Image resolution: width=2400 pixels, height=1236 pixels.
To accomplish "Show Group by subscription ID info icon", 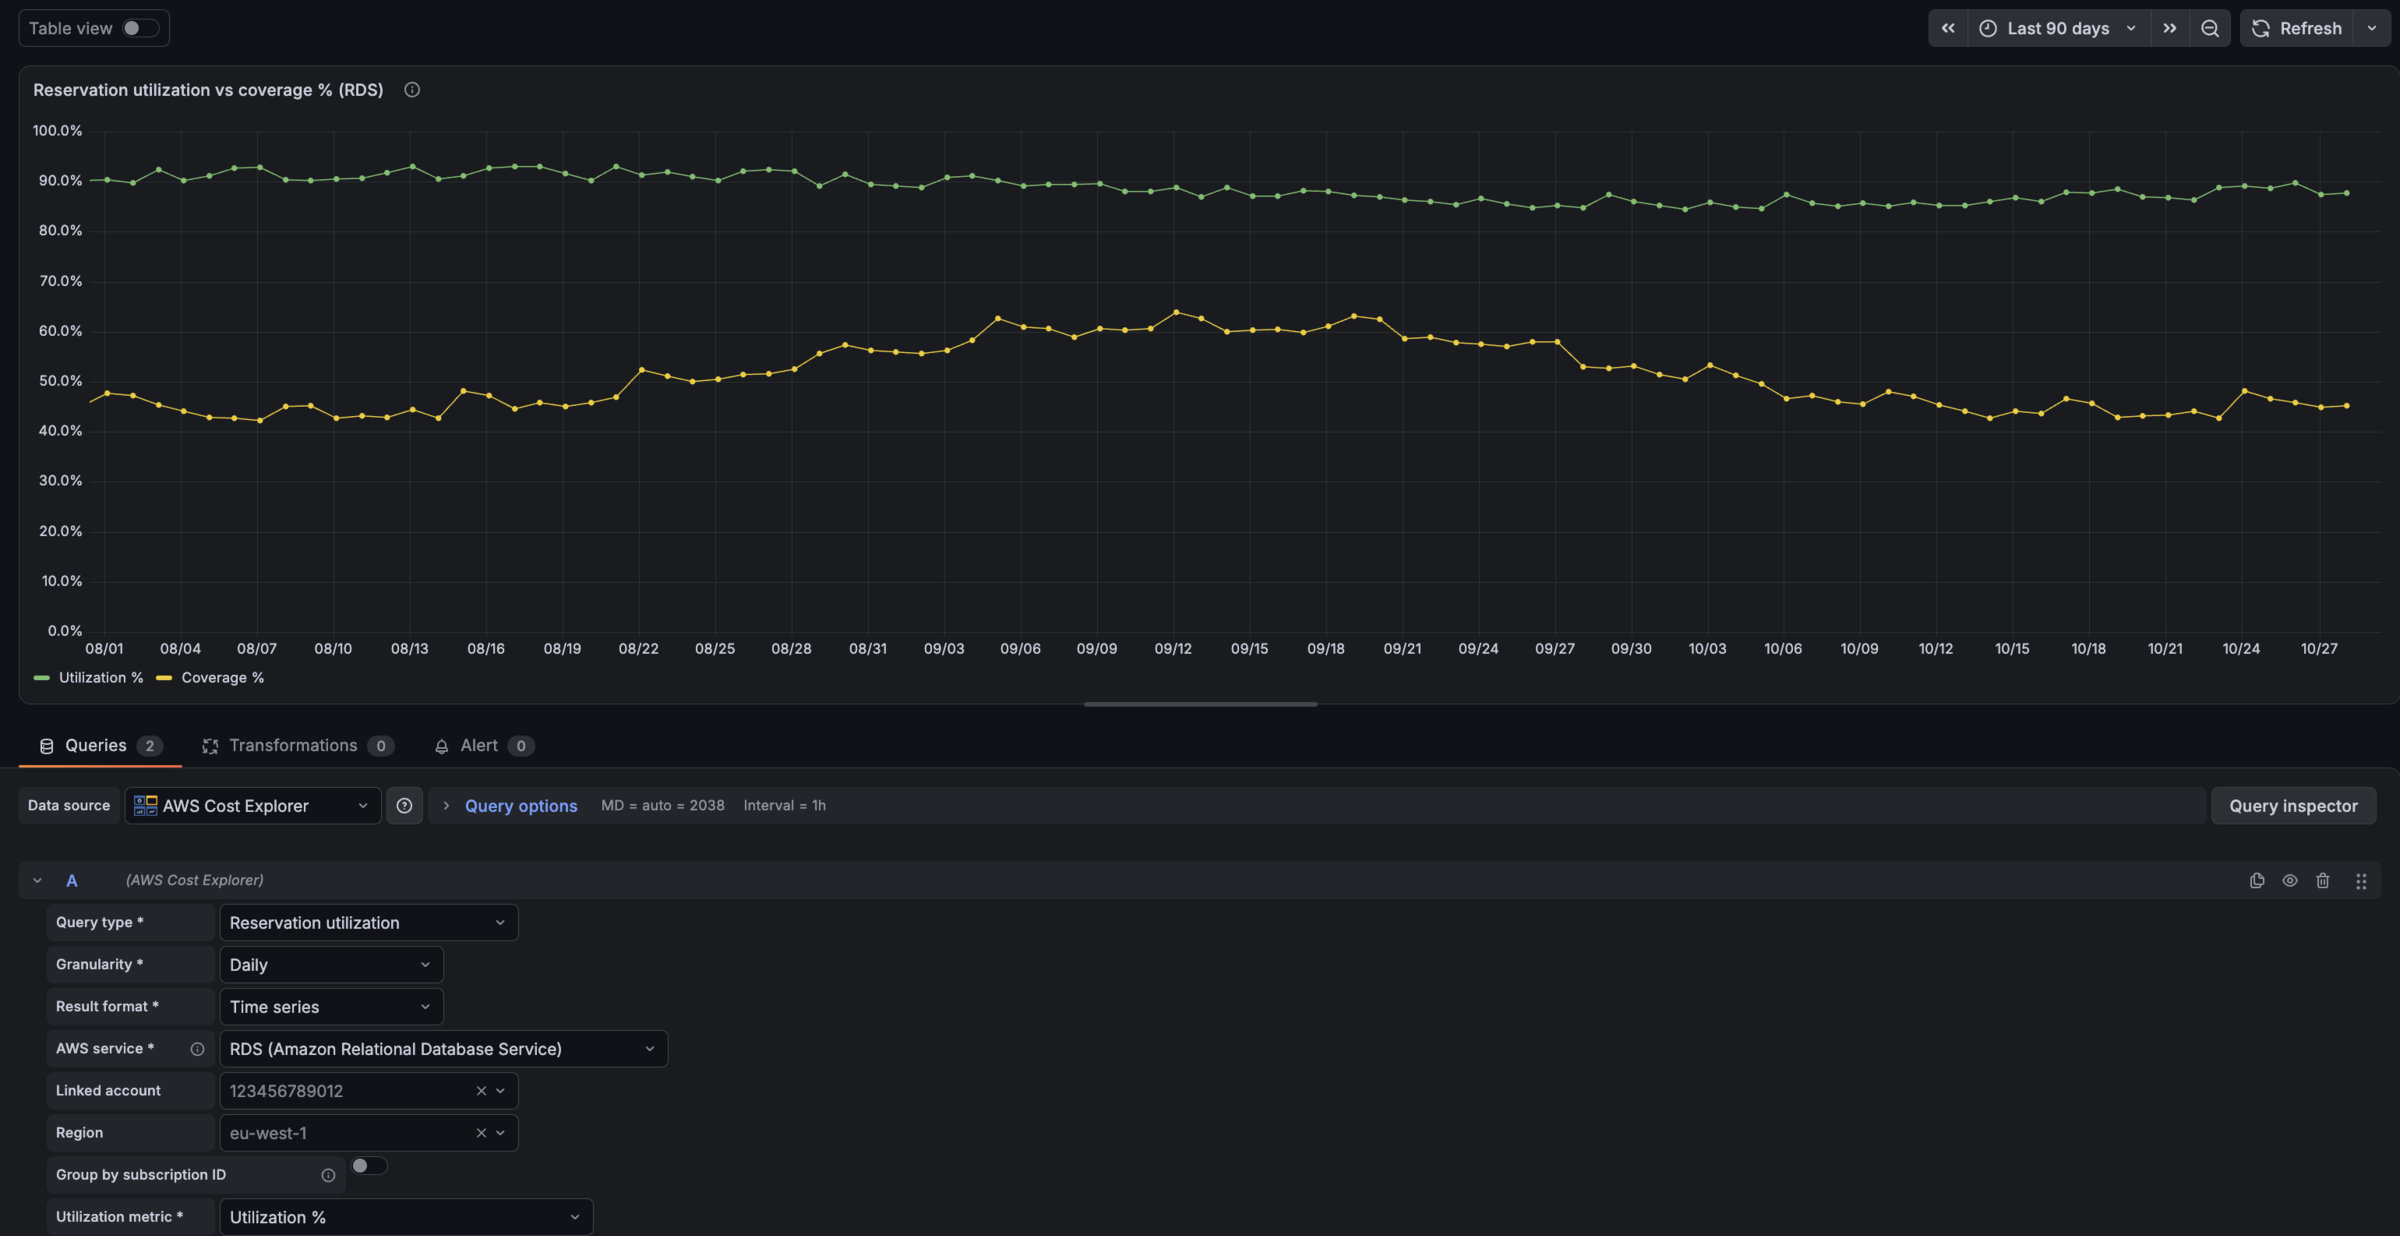I will coord(328,1175).
